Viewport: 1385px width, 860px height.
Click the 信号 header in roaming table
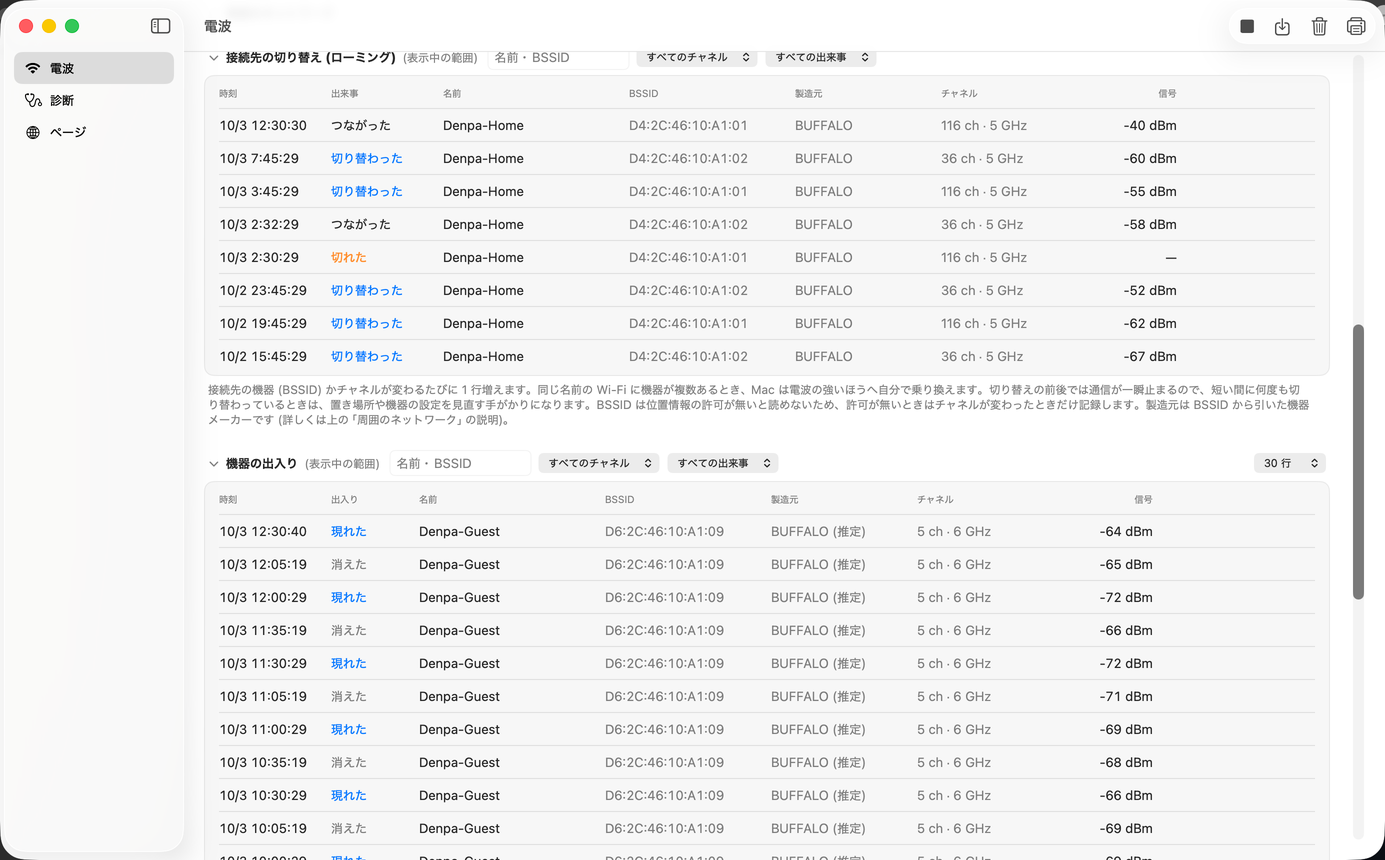pos(1167,93)
